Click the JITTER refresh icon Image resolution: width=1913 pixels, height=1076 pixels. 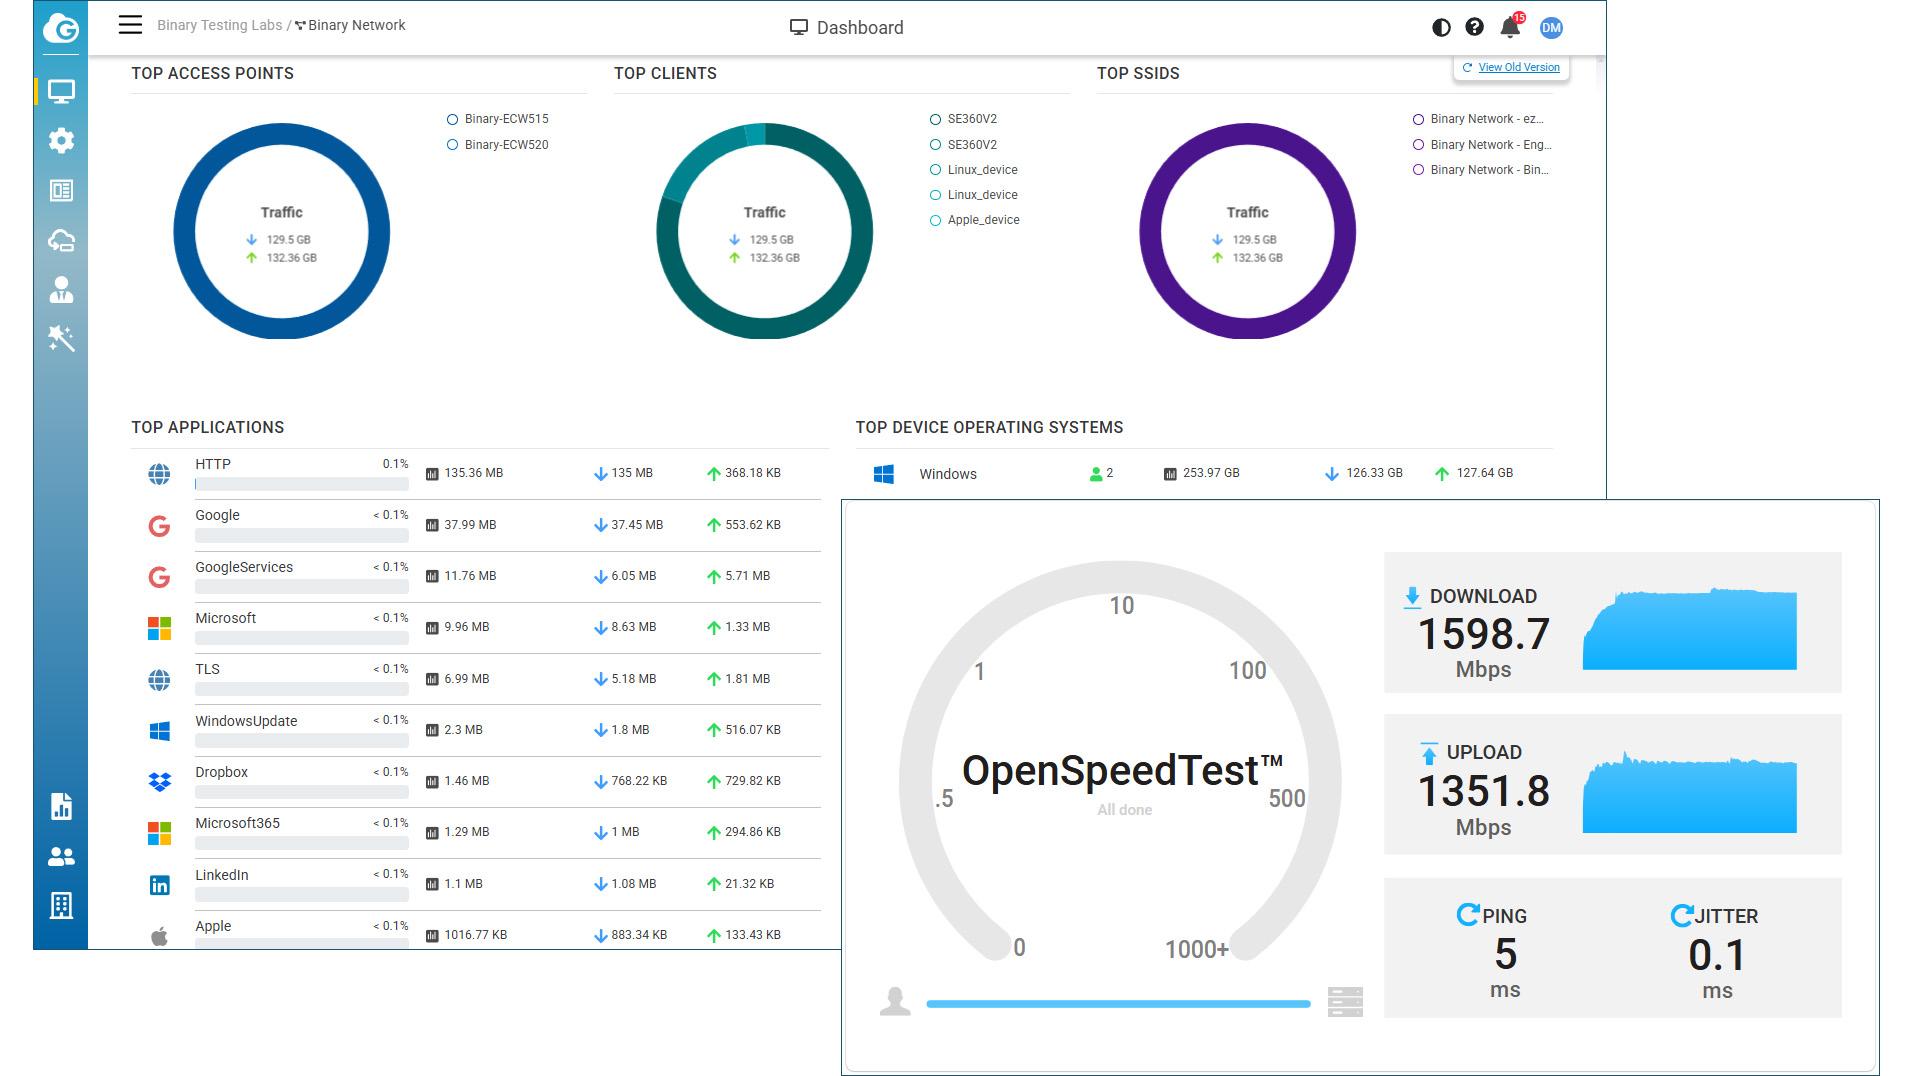(x=1681, y=914)
